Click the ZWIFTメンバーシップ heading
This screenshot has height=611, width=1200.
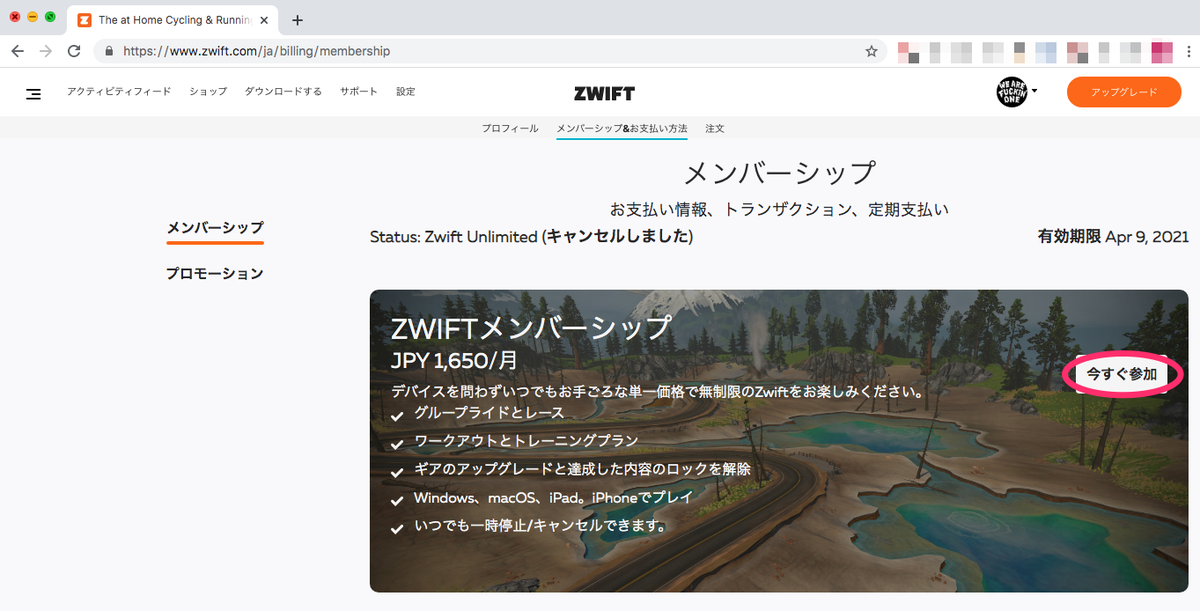coord(531,328)
